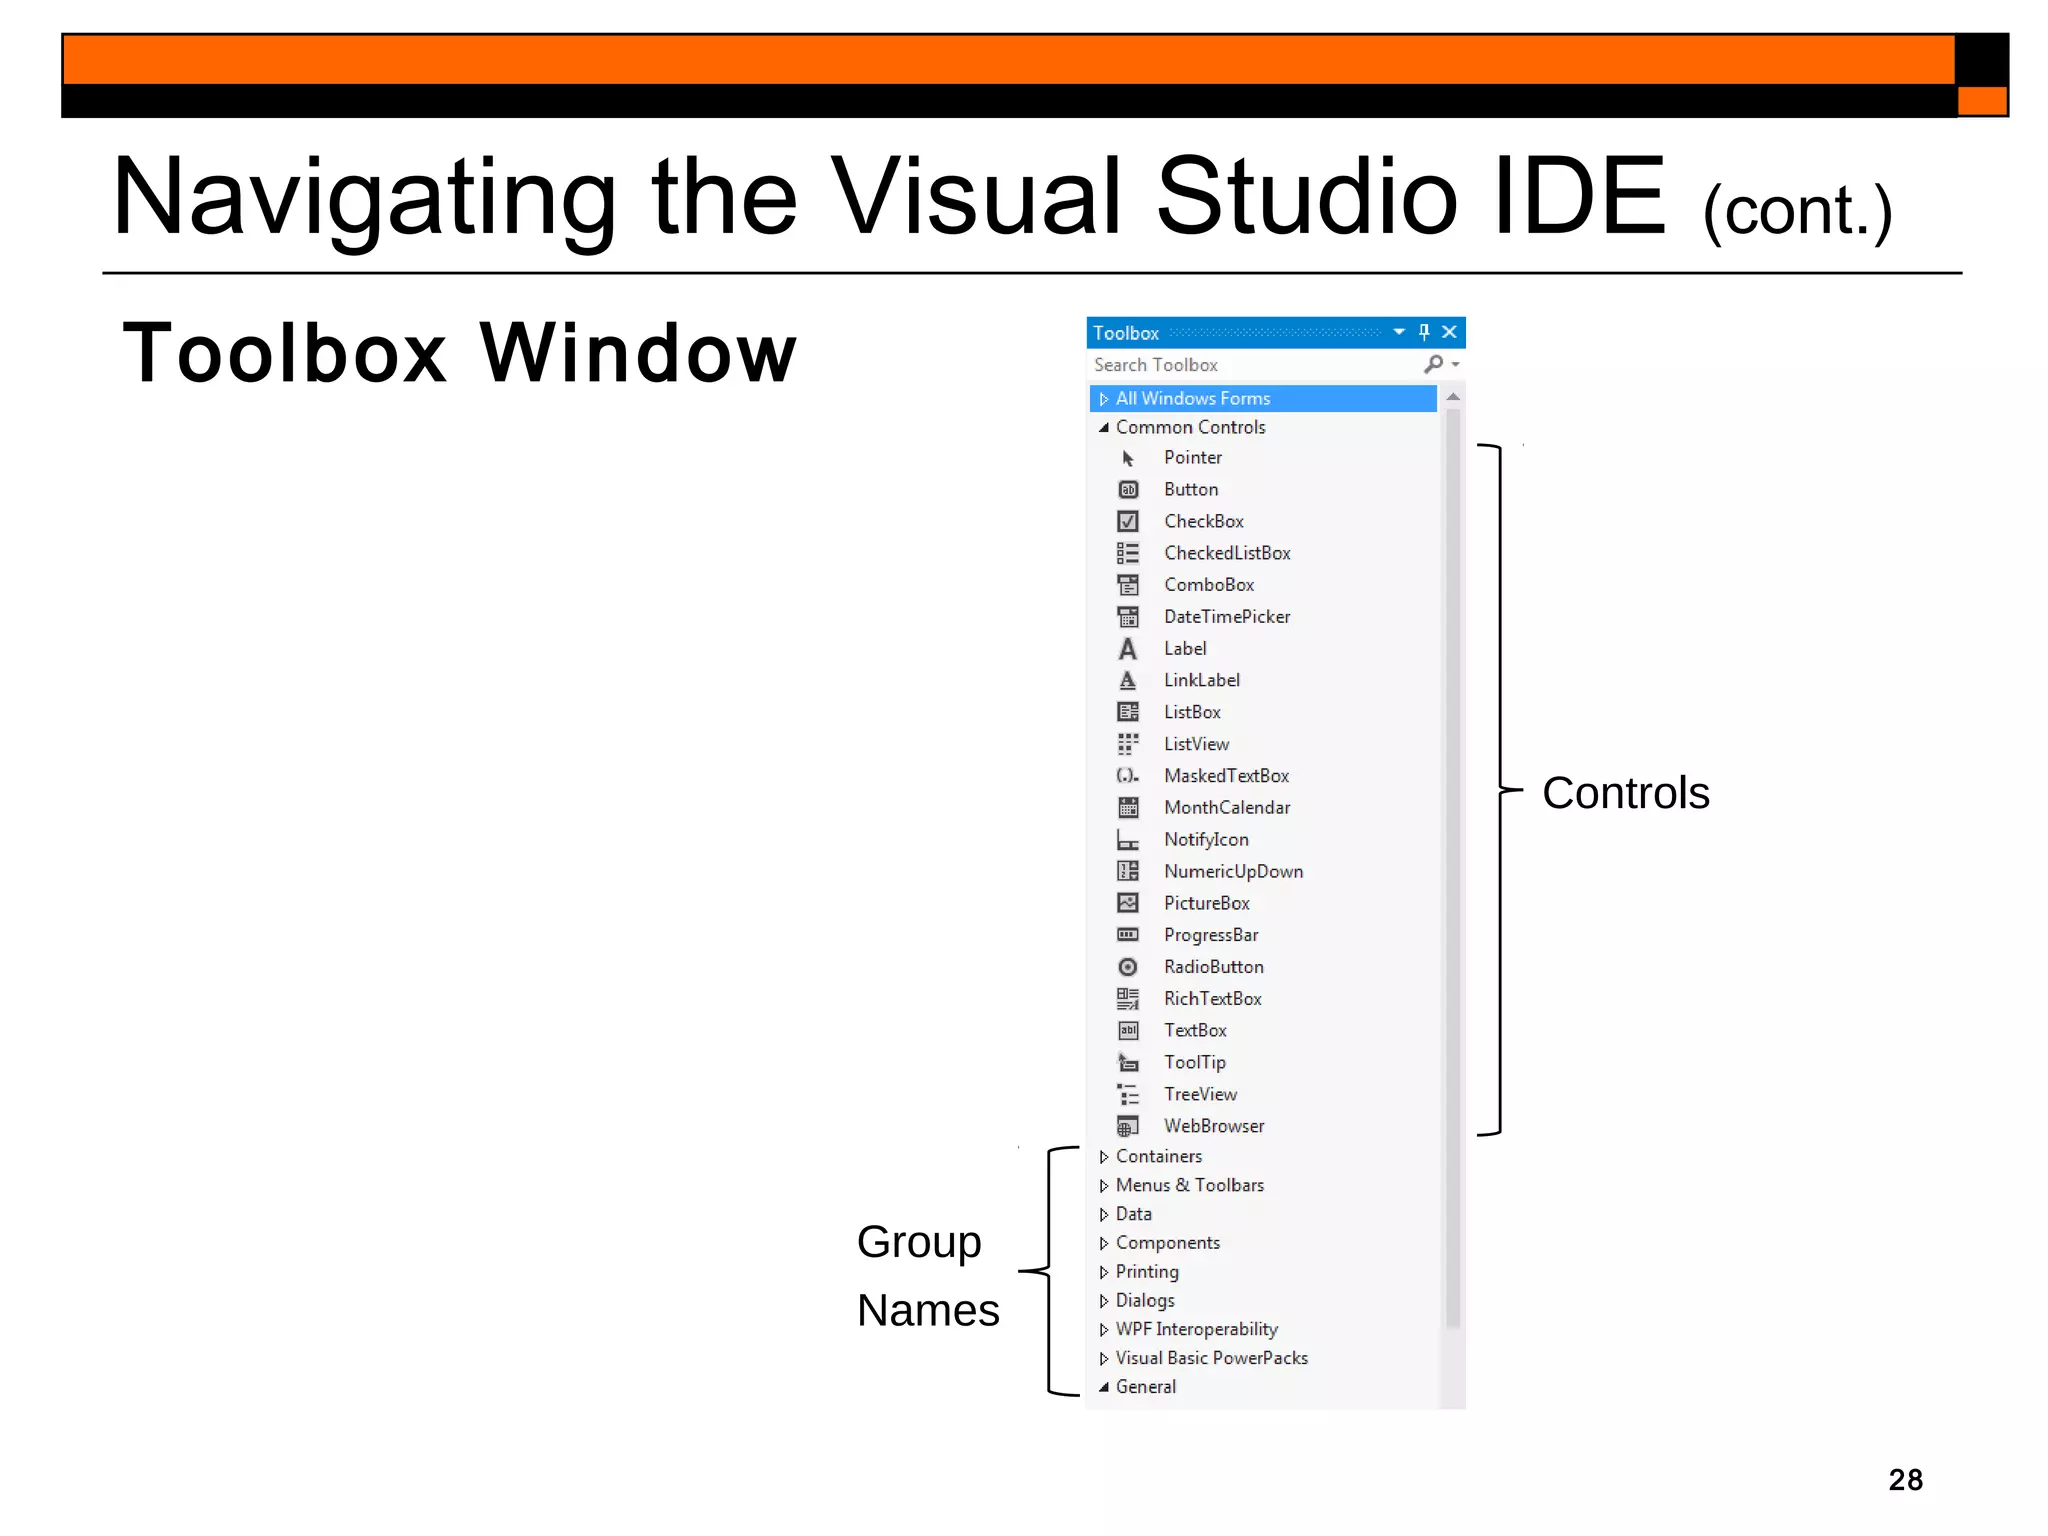The width and height of the screenshot is (2048, 1536).
Task: Click the ToolTip control icon
Action: point(1128,1063)
